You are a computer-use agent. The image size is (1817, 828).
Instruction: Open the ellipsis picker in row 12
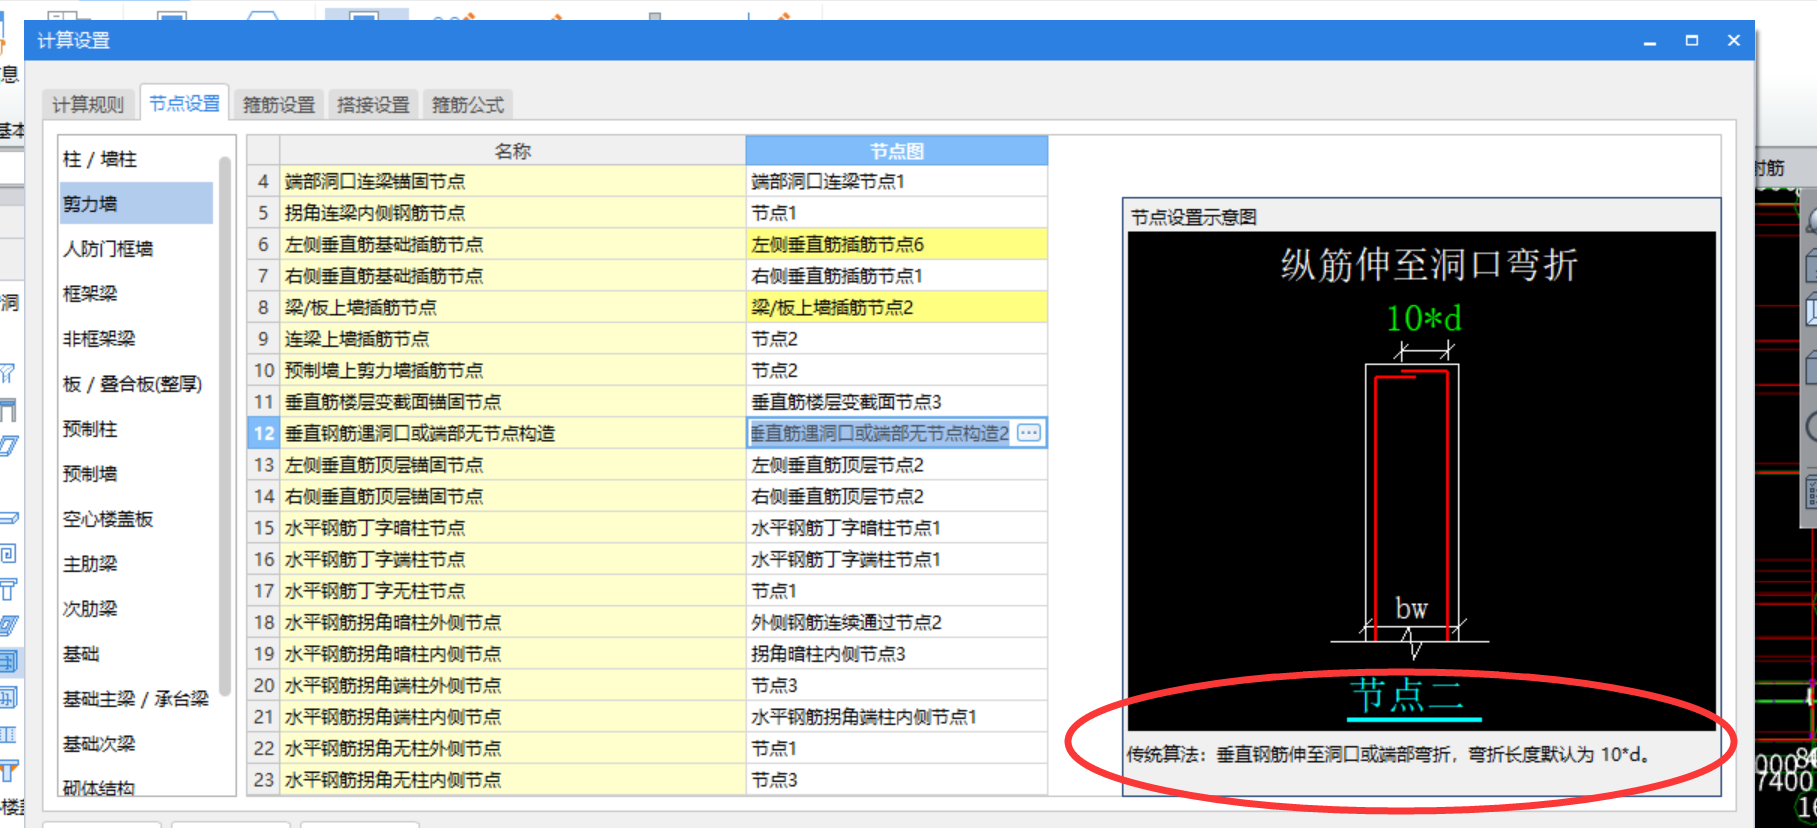(x=1029, y=433)
